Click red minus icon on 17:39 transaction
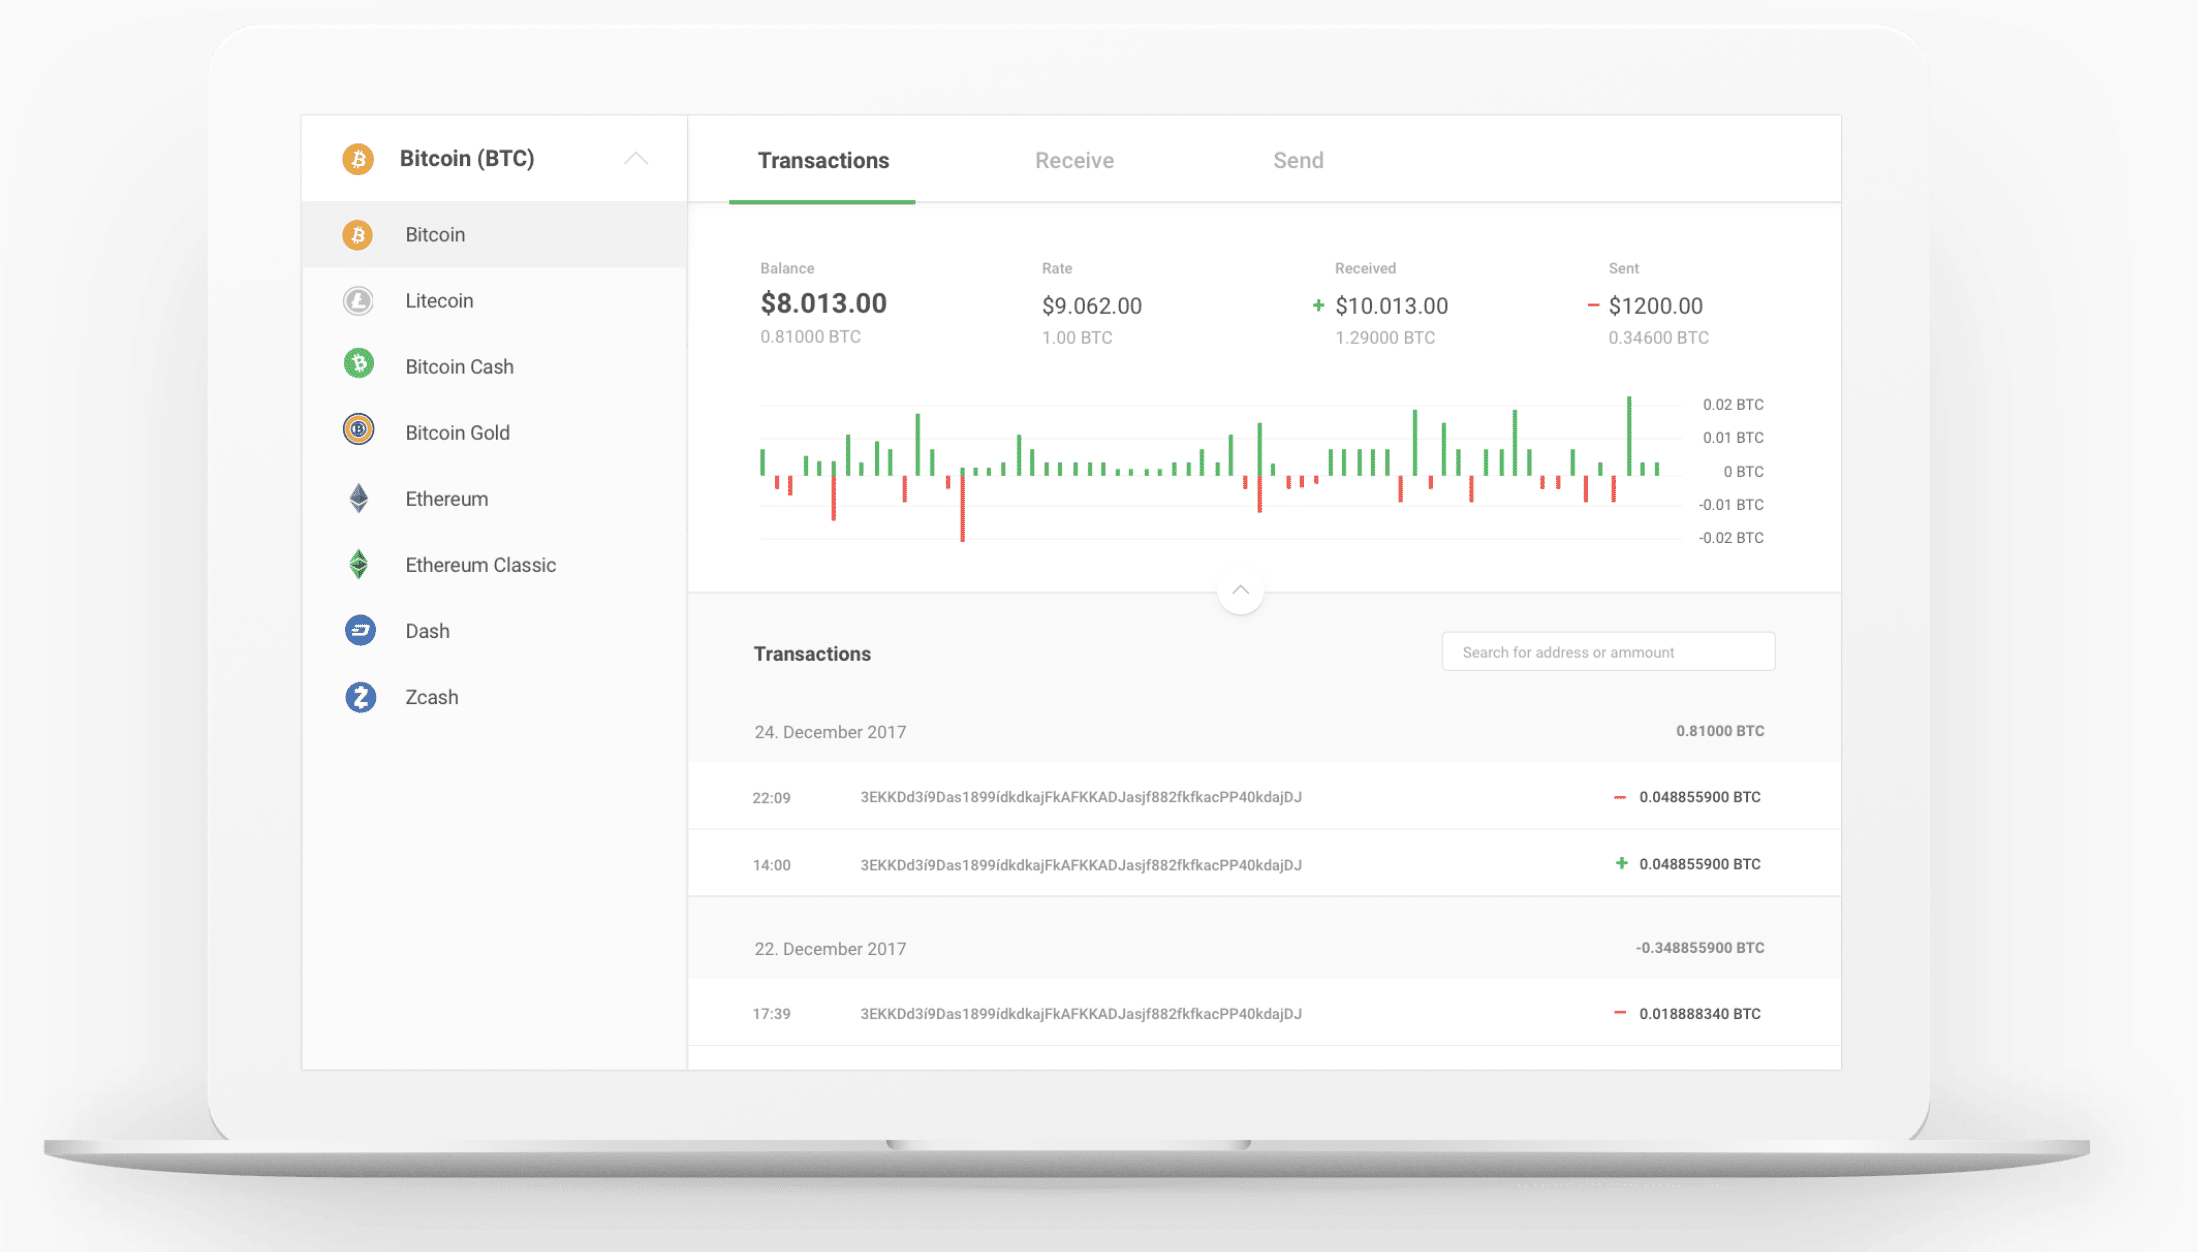This screenshot has width=2198, height=1252. pyautogui.click(x=1620, y=1013)
